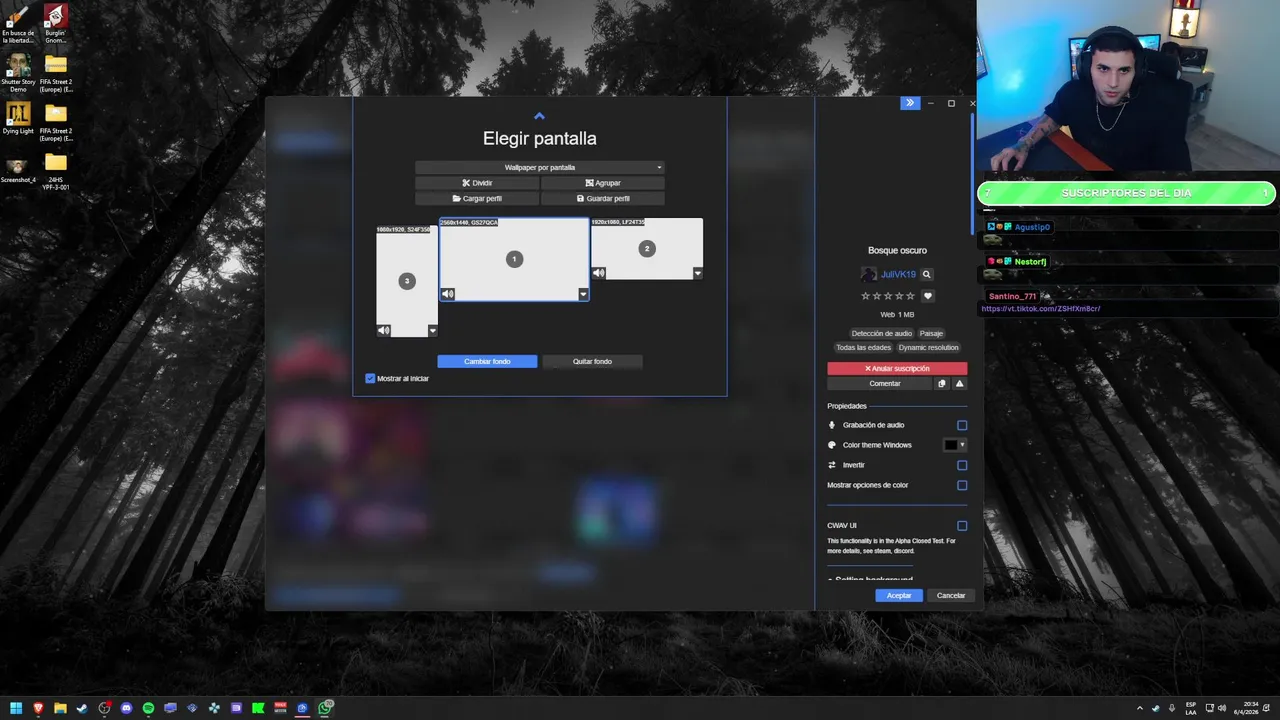Open author JuliVK19 profile link
The height and width of the screenshot is (720, 1280).
click(898, 274)
